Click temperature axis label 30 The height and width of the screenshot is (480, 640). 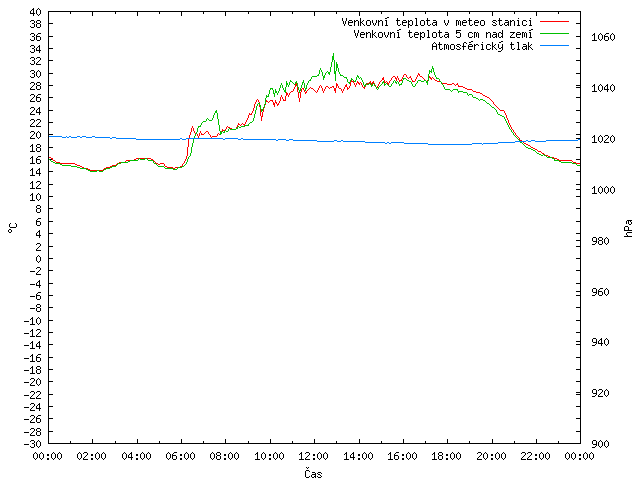point(36,74)
